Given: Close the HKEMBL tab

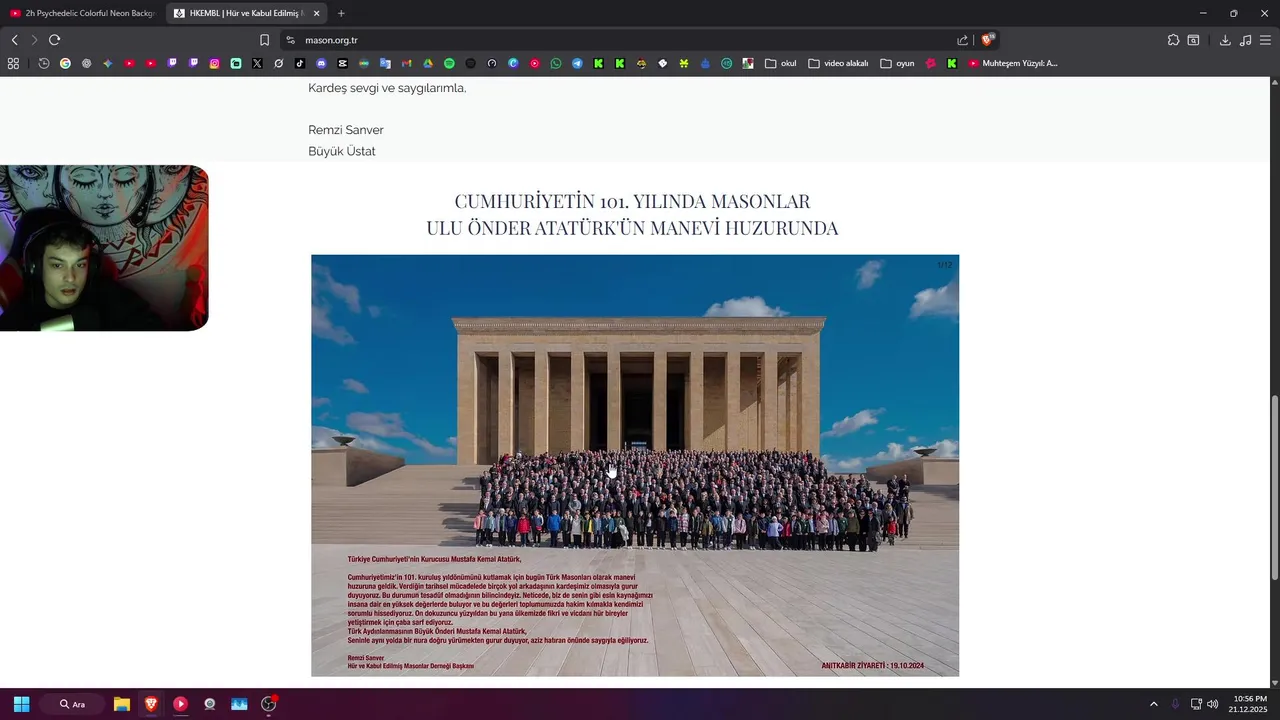Looking at the screenshot, I should pyautogui.click(x=316, y=13).
